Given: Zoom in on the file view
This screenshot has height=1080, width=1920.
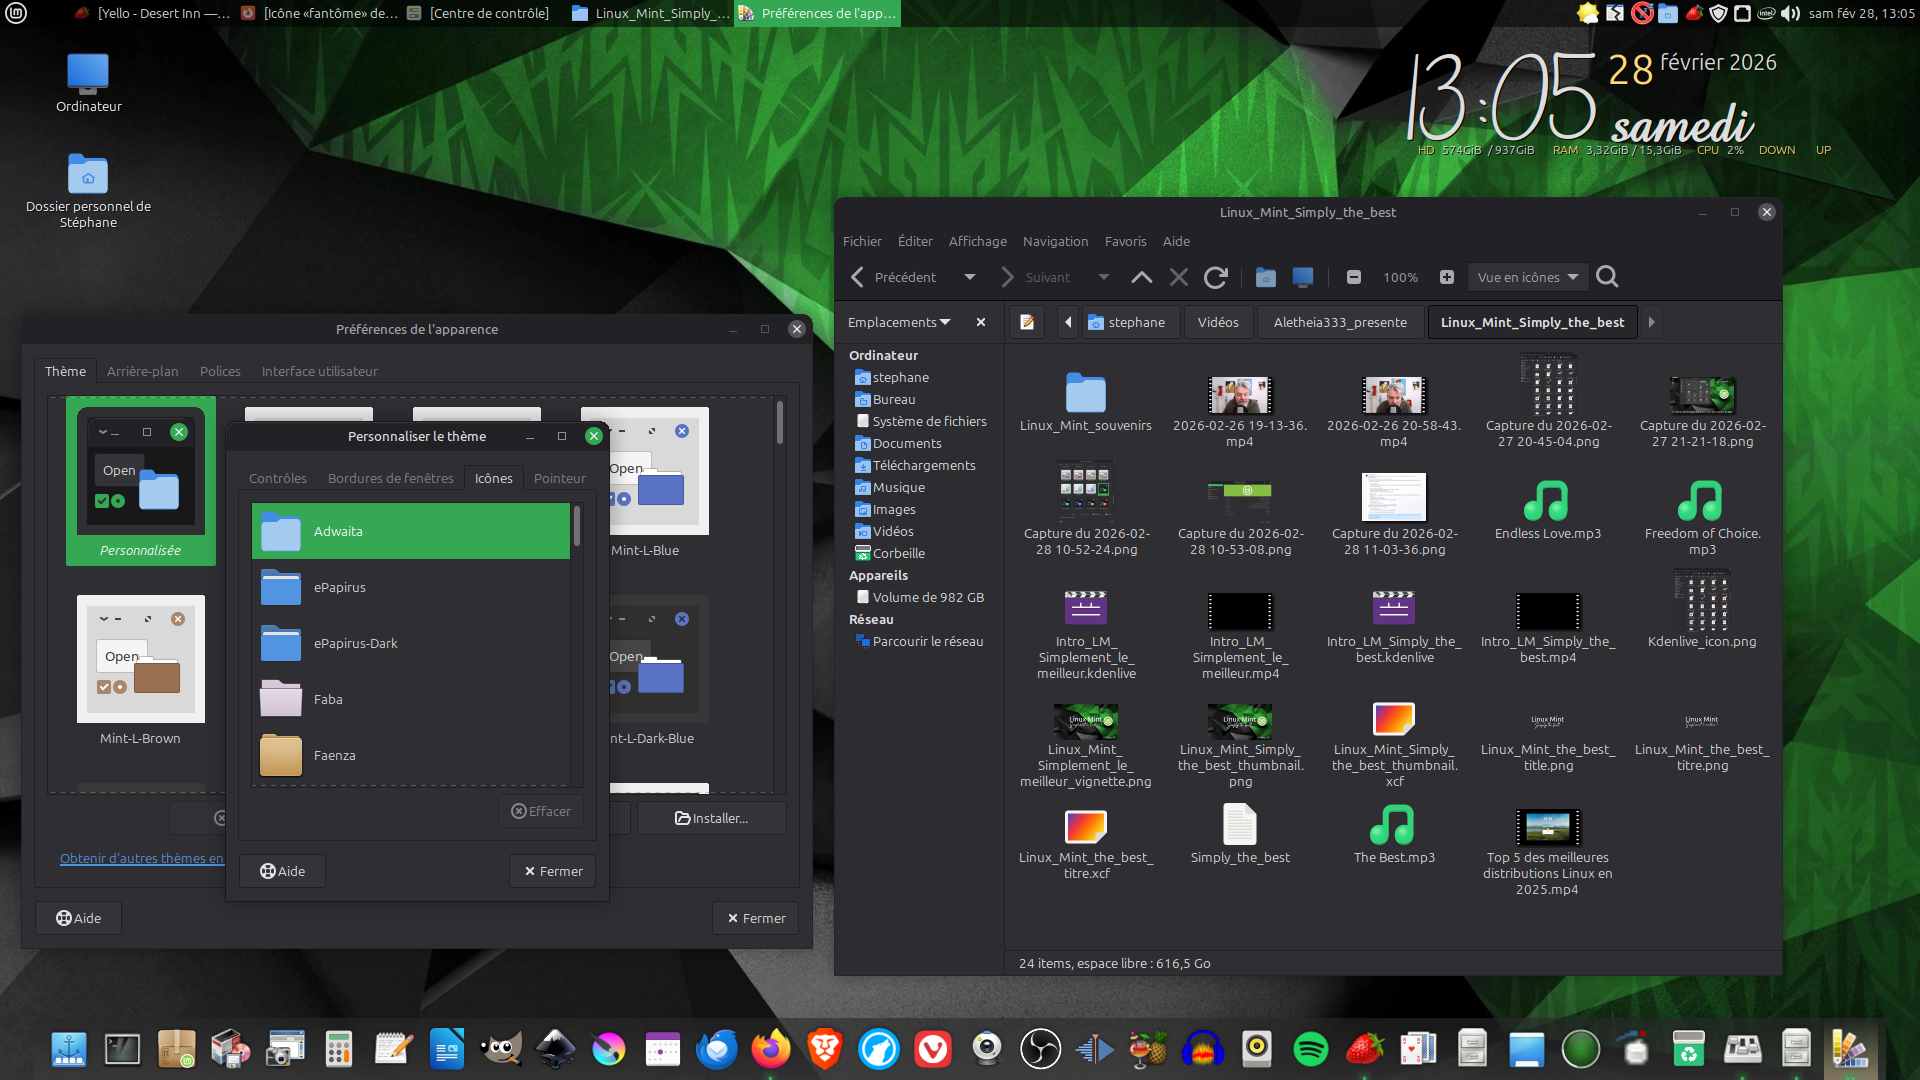Looking at the screenshot, I should pyautogui.click(x=1446, y=277).
